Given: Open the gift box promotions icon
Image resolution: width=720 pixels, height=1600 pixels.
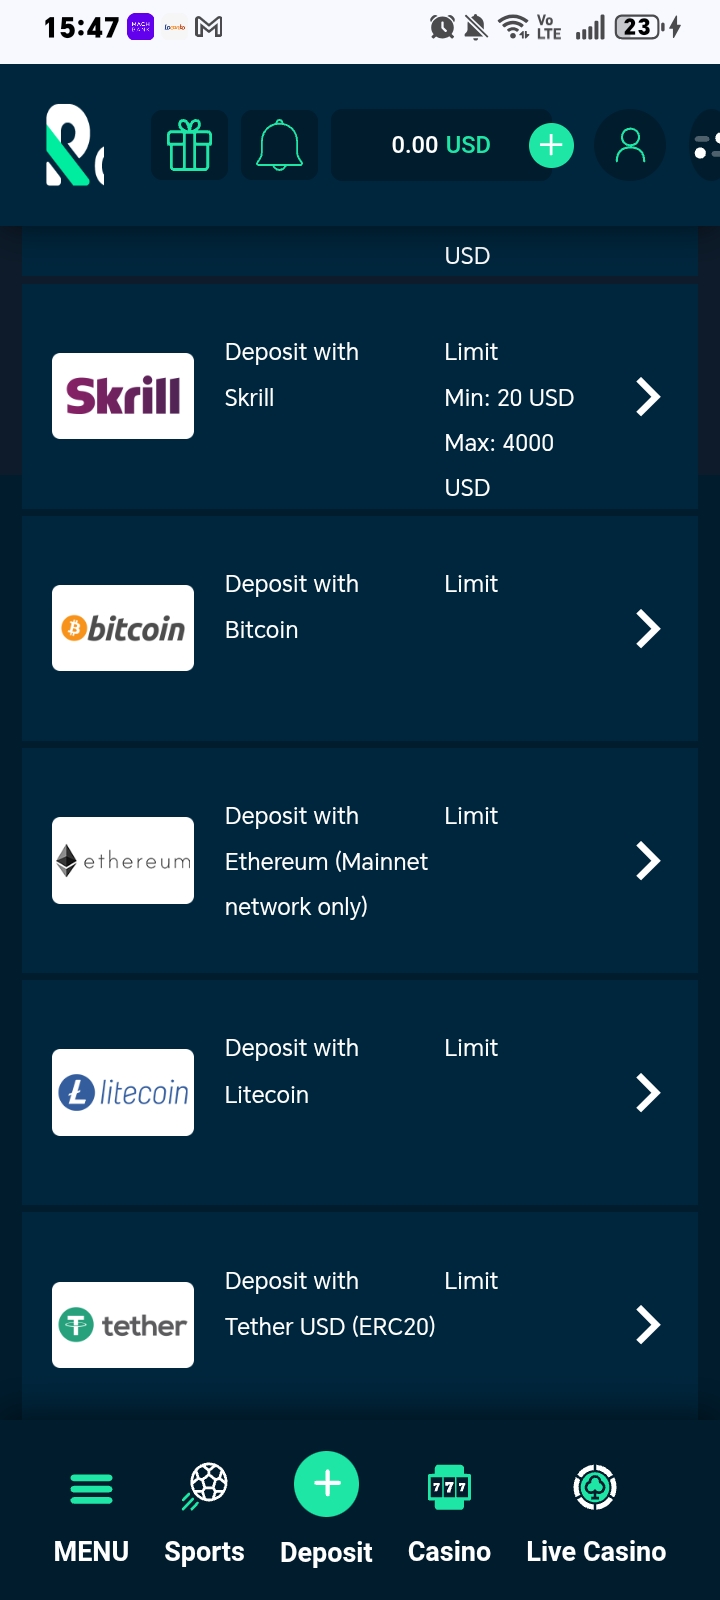Looking at the screenshot, I should click(190, 146).
